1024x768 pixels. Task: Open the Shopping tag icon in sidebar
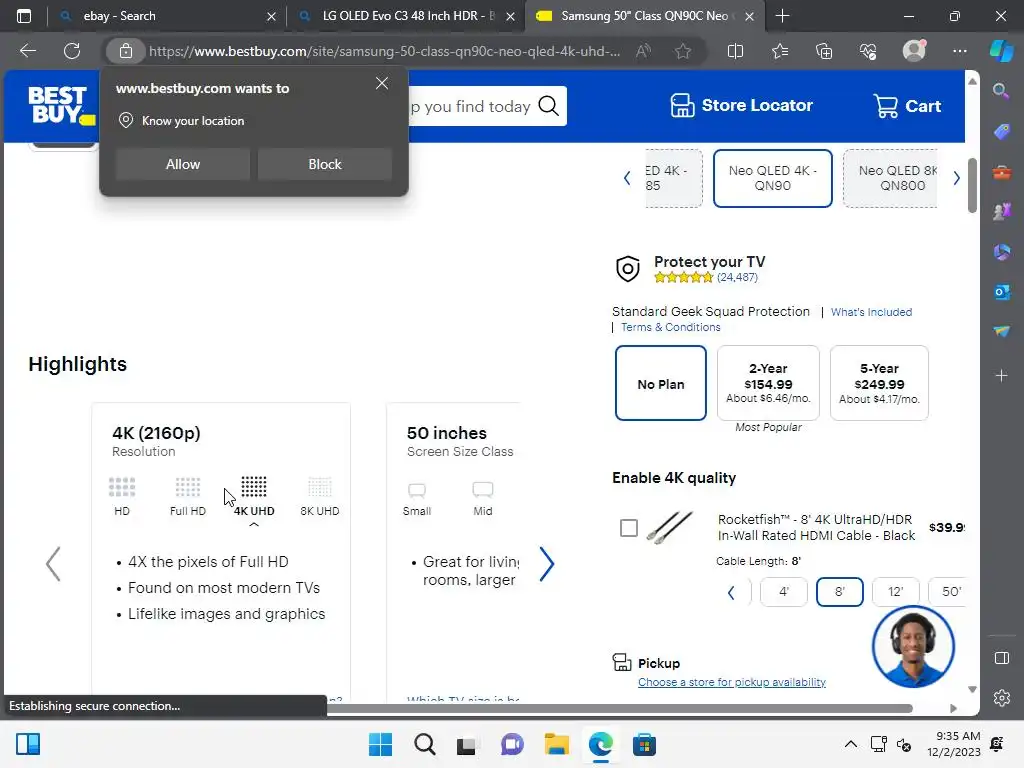coord(1001,131)
